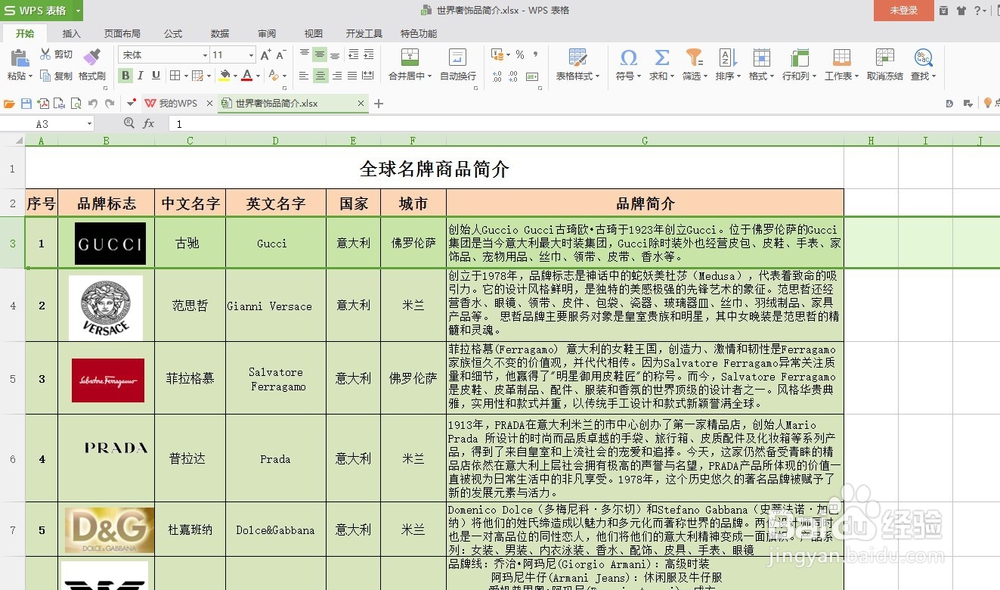Click the cell borders icon
Viewport: 1000px width, 590px height.
[175, 76]
